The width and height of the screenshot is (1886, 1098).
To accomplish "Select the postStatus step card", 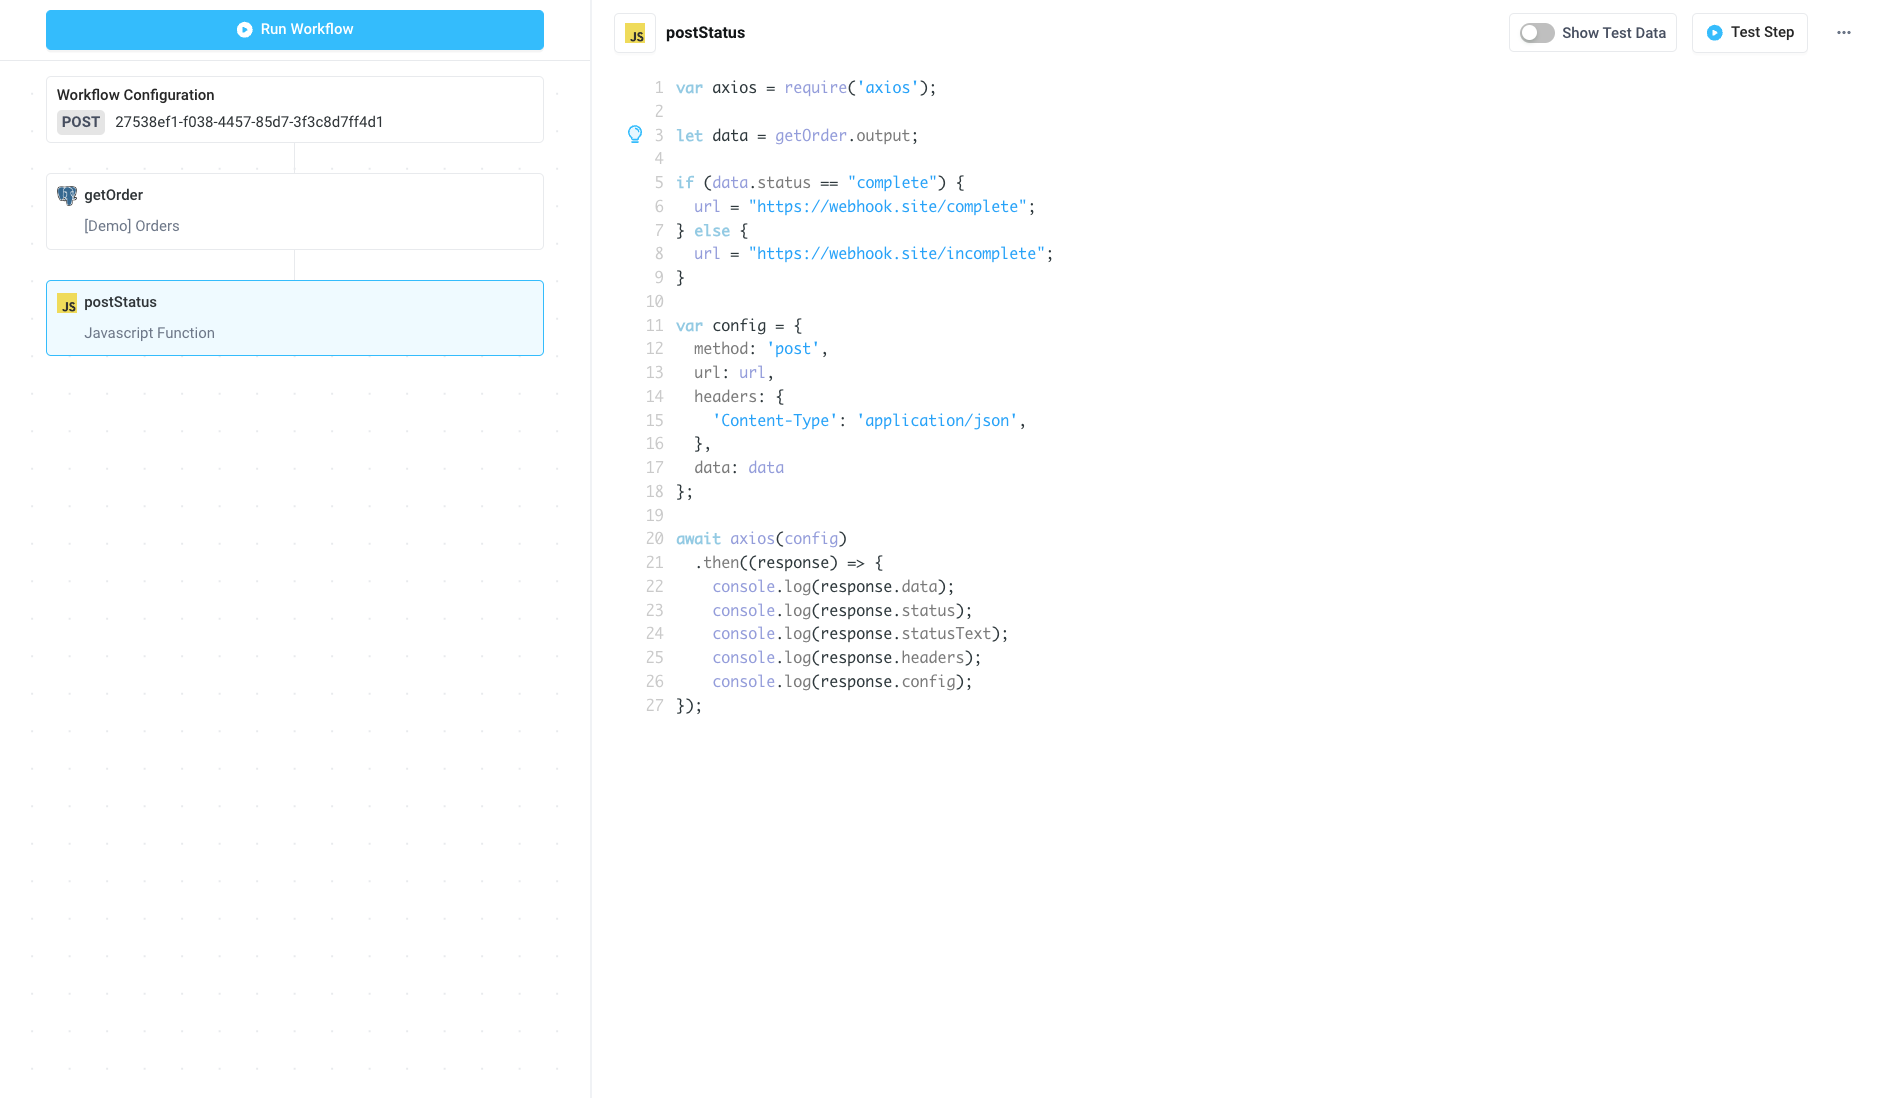I will point(295,317).
